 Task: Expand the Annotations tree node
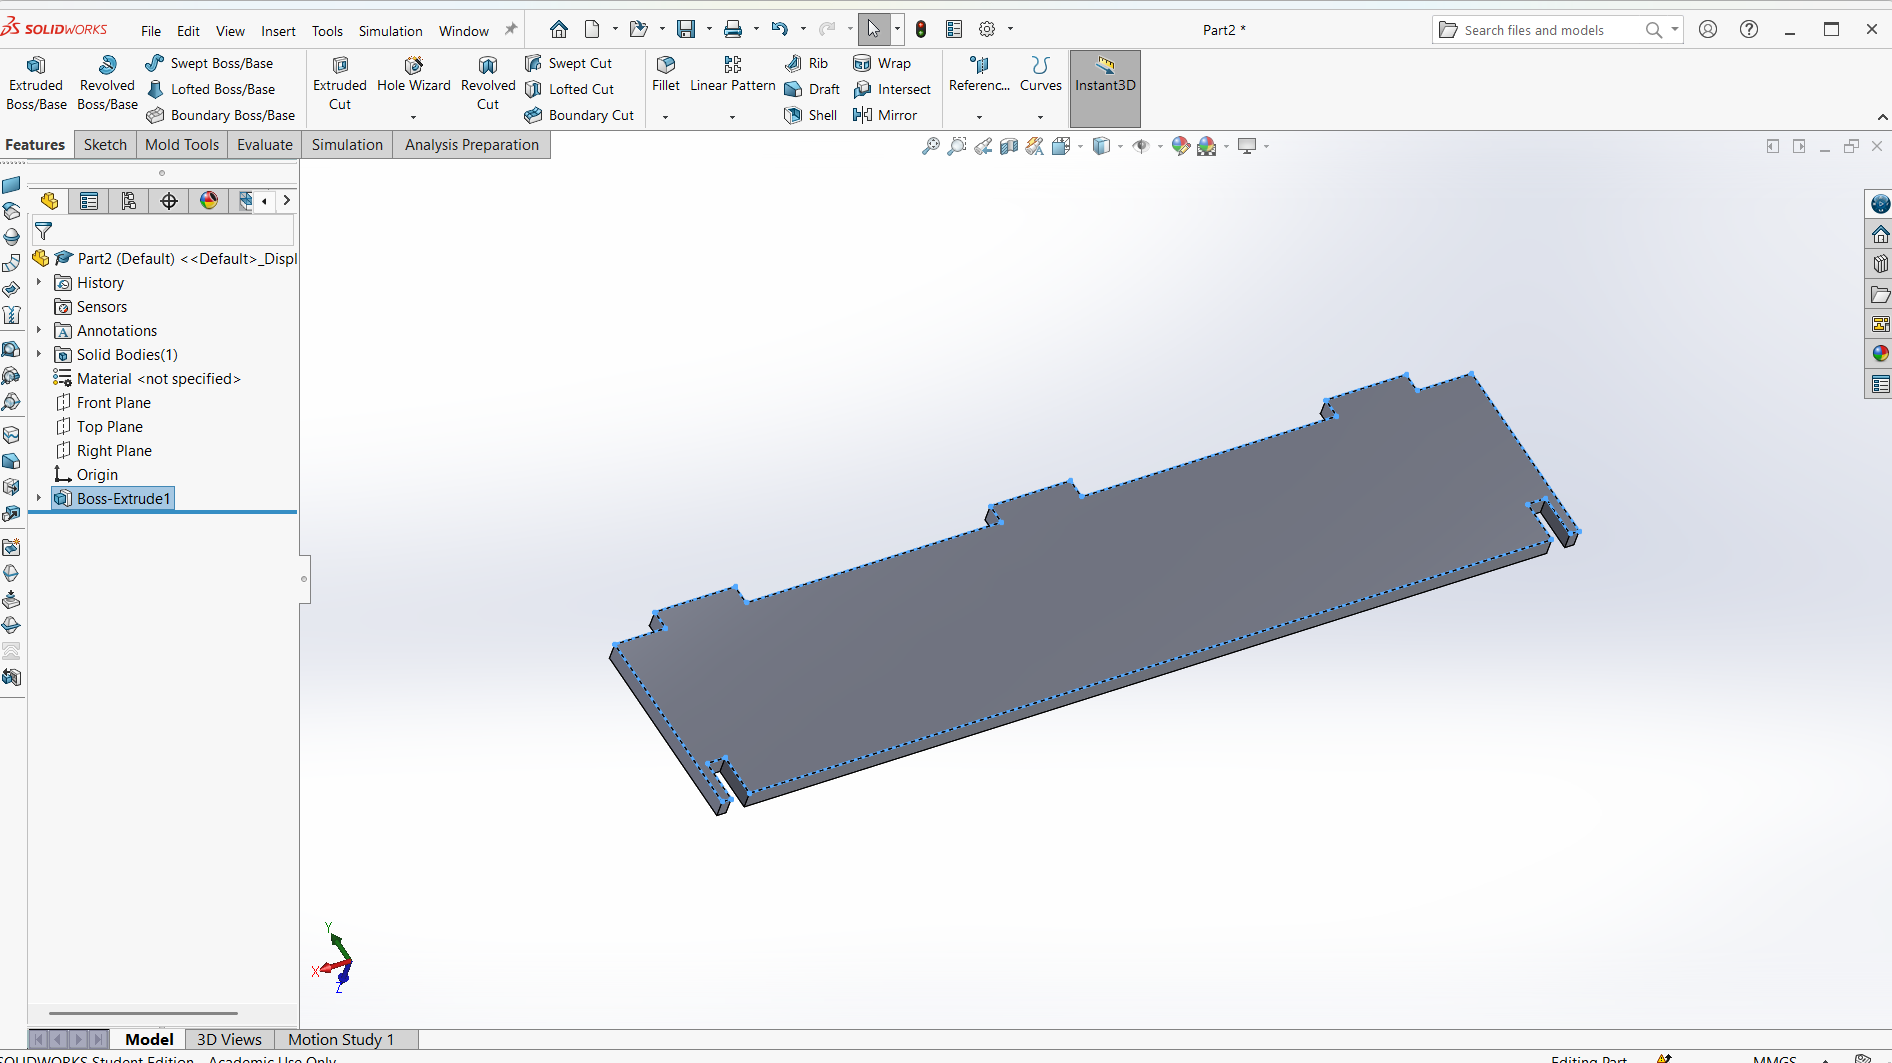click(39, 331)
